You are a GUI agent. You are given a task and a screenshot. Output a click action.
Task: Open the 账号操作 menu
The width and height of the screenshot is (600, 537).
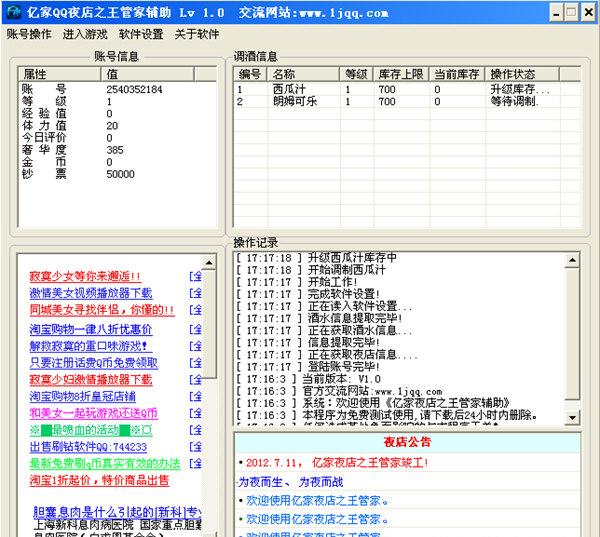29,34
